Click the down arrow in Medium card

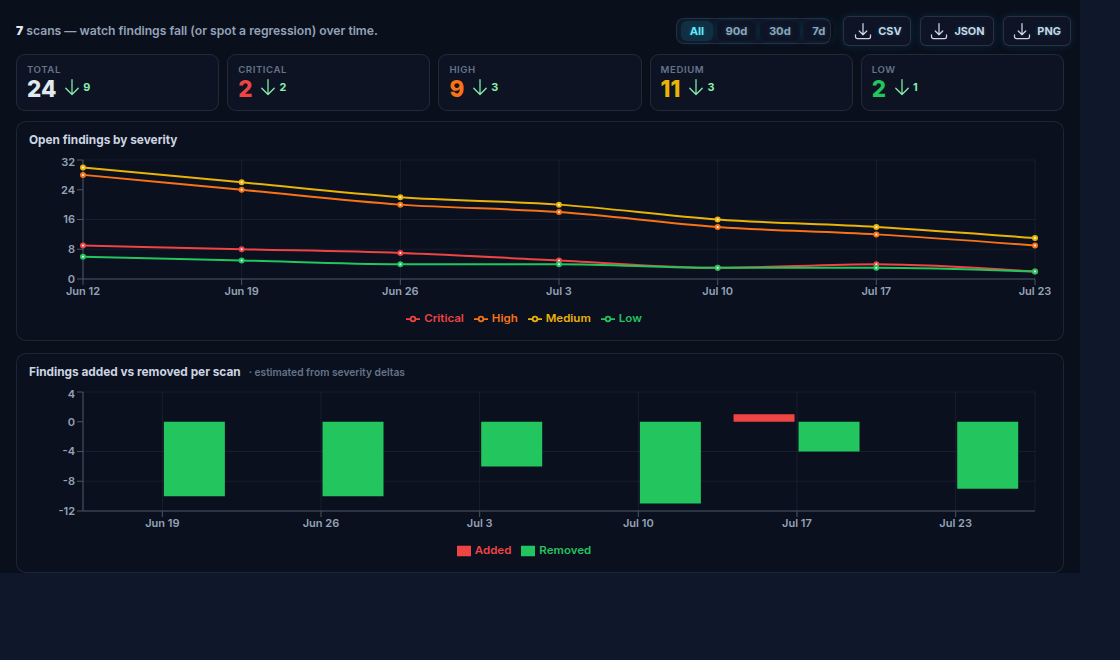[x=696, y=87]
